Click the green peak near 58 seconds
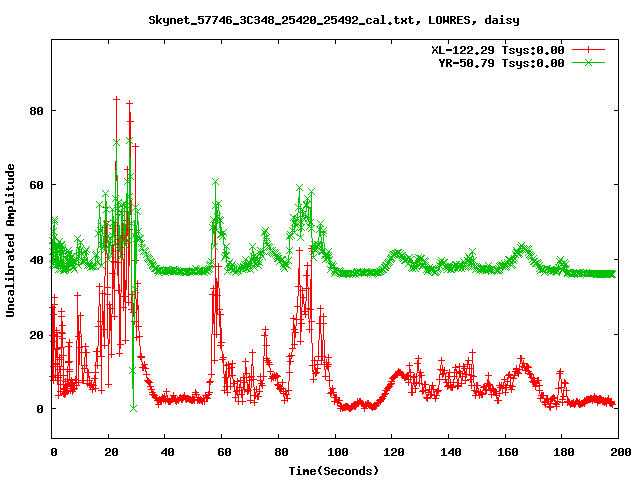This screenshot has width=640, height=480. tap(216, 182)
